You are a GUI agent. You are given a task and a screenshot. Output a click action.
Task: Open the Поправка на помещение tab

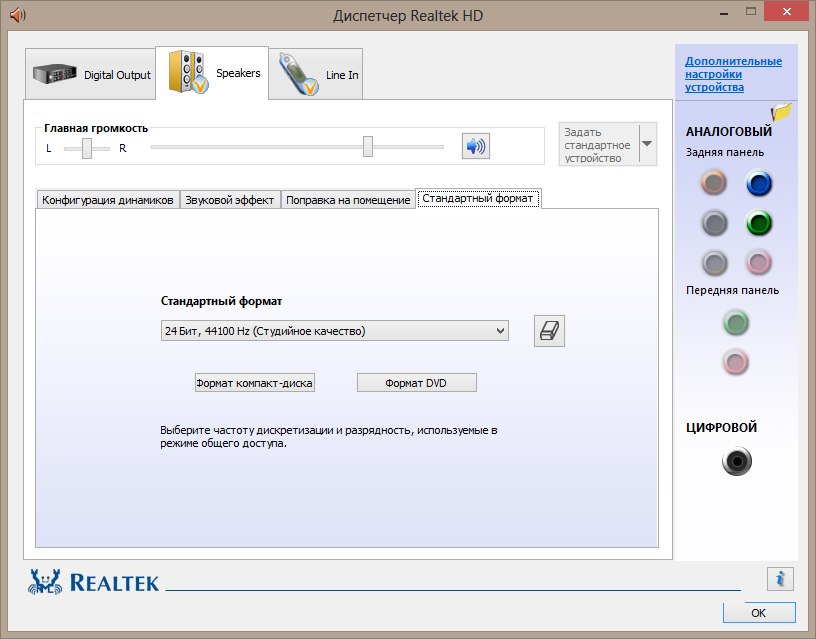point(348,200)
